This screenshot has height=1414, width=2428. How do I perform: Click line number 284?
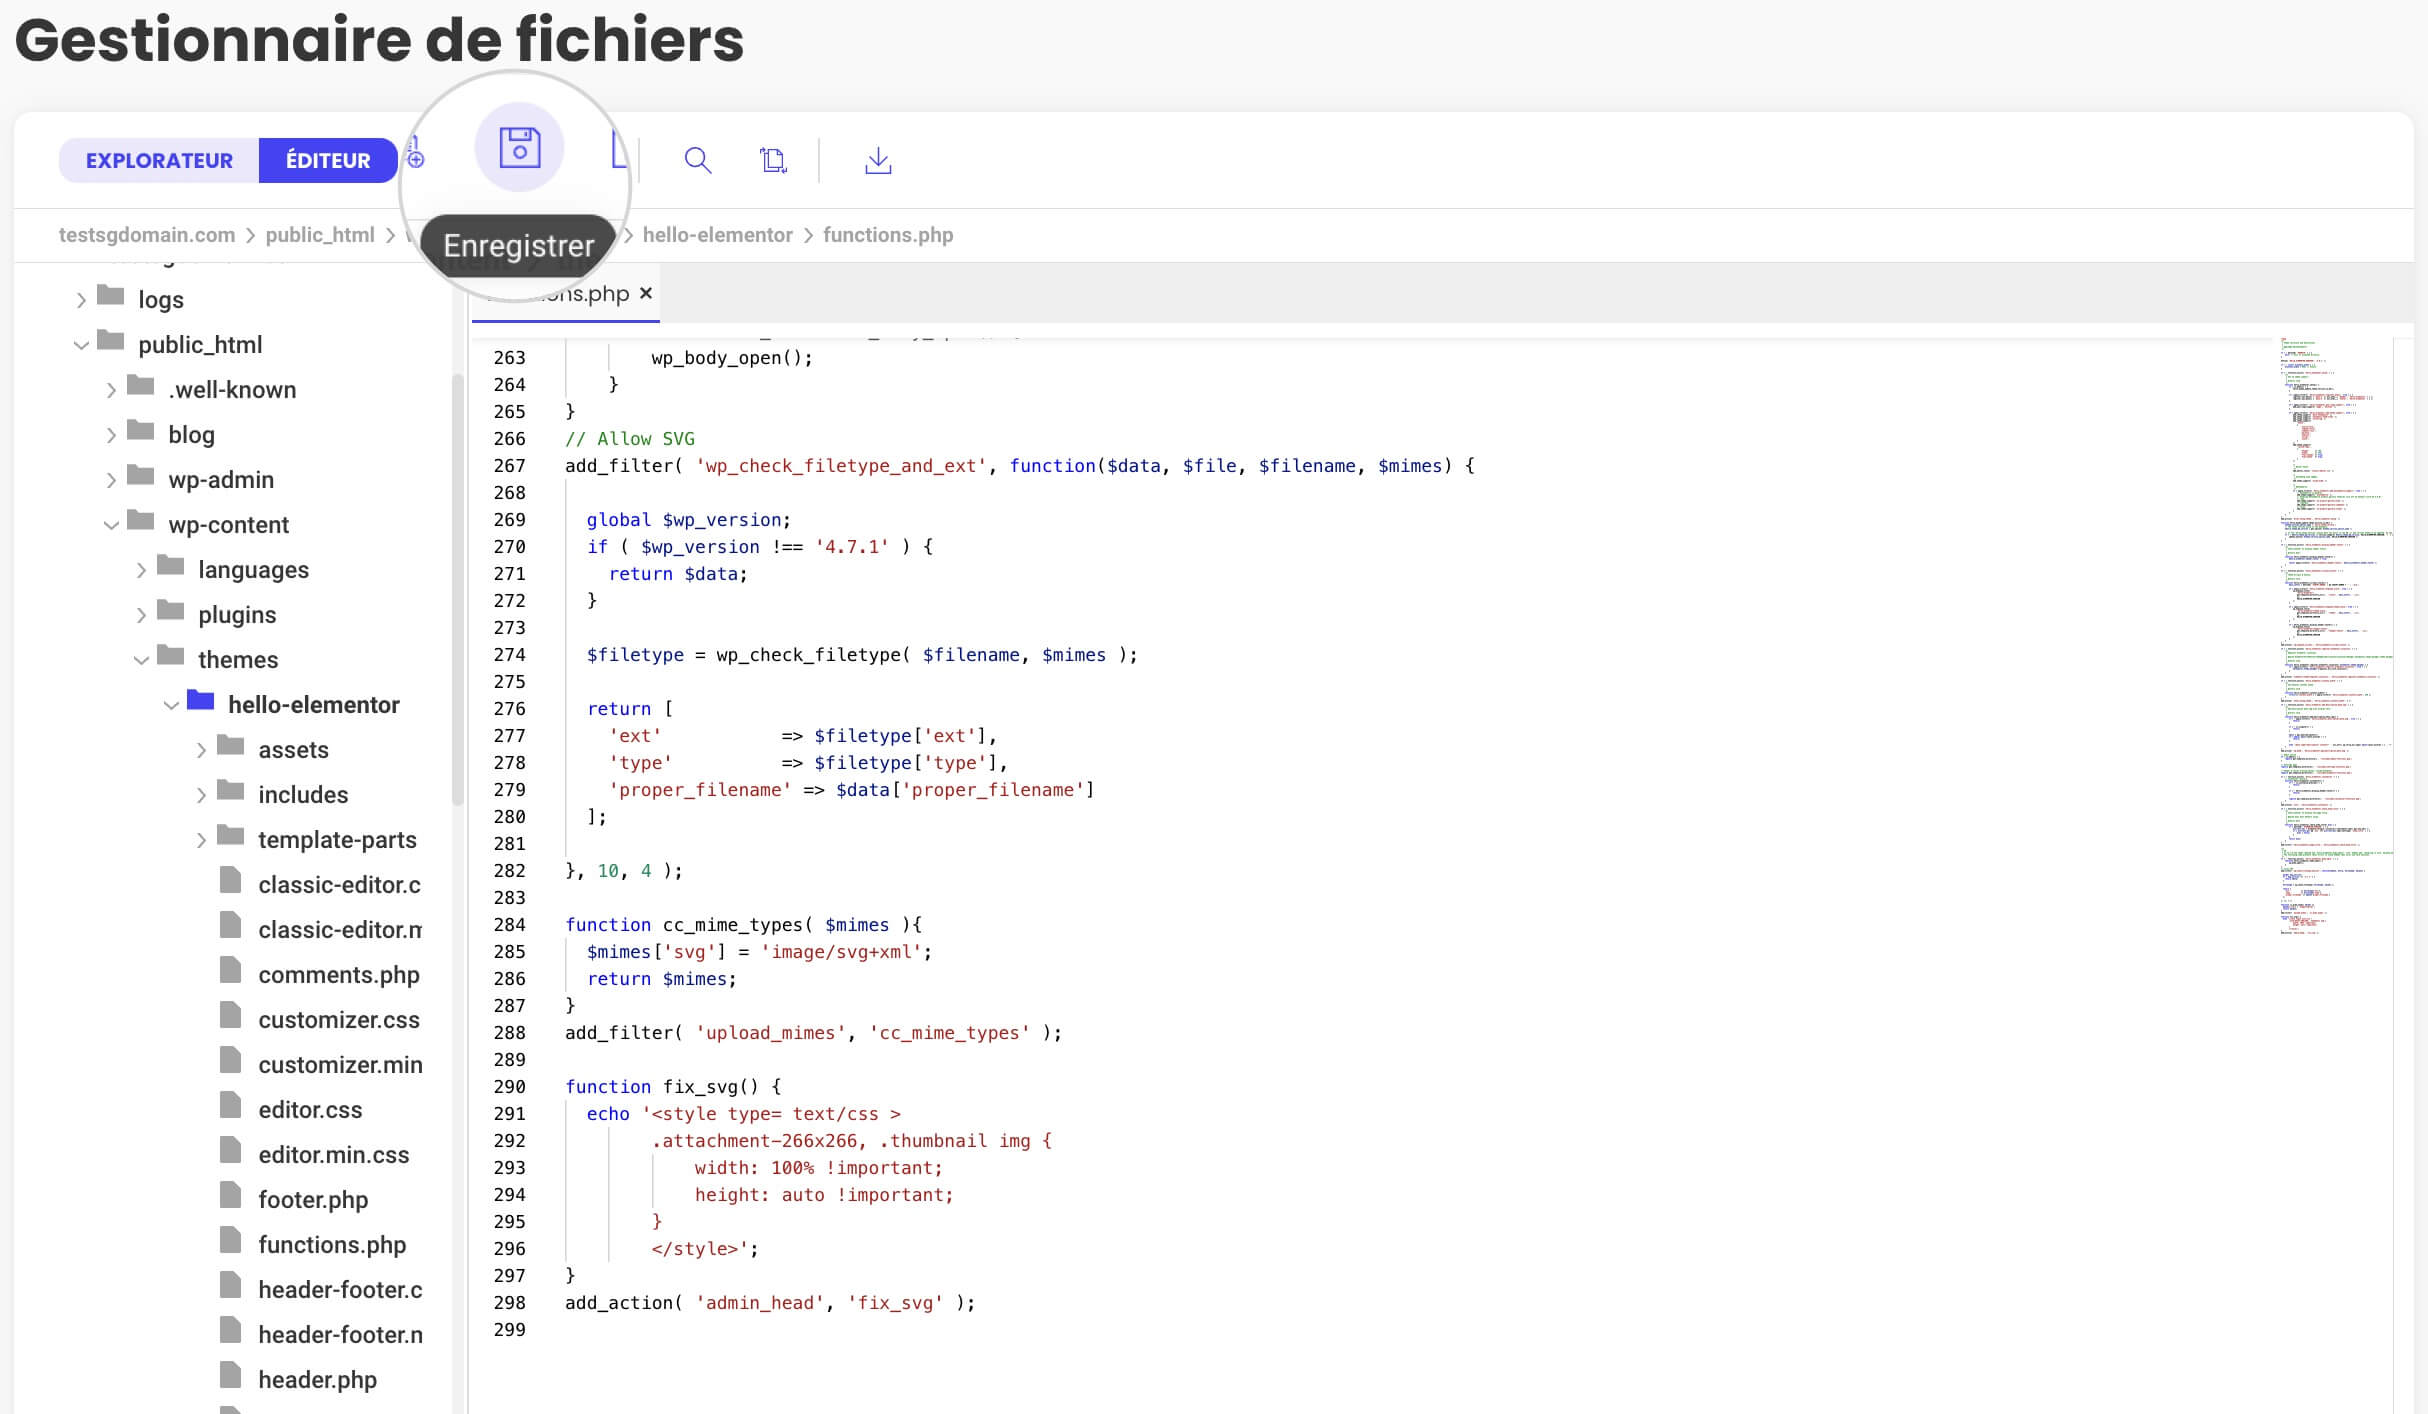509,925
